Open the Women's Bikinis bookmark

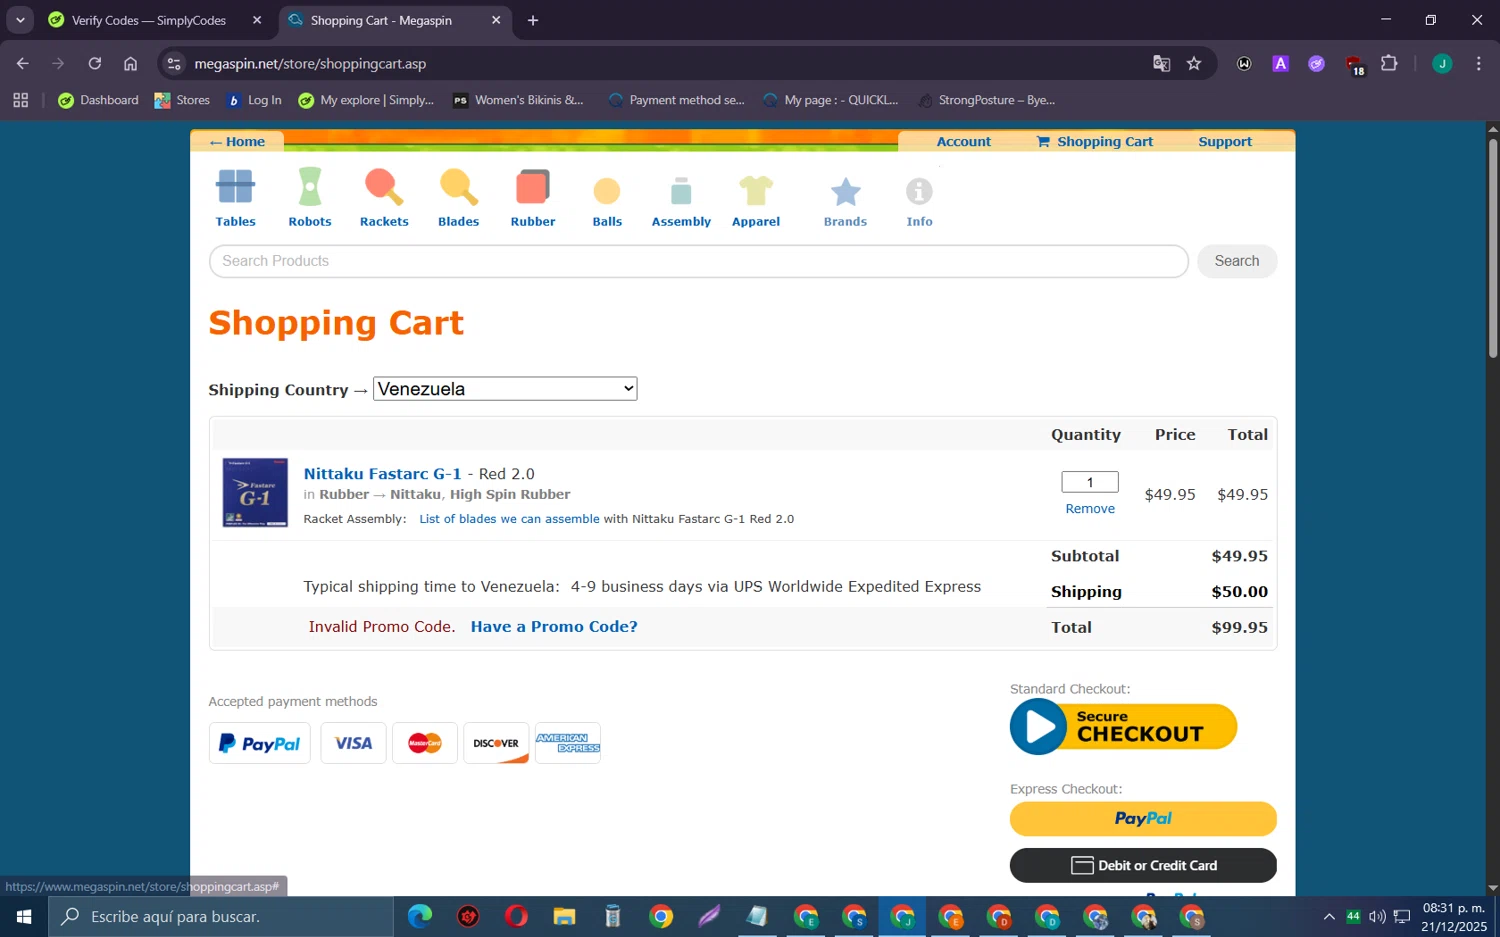click(518, 100)
